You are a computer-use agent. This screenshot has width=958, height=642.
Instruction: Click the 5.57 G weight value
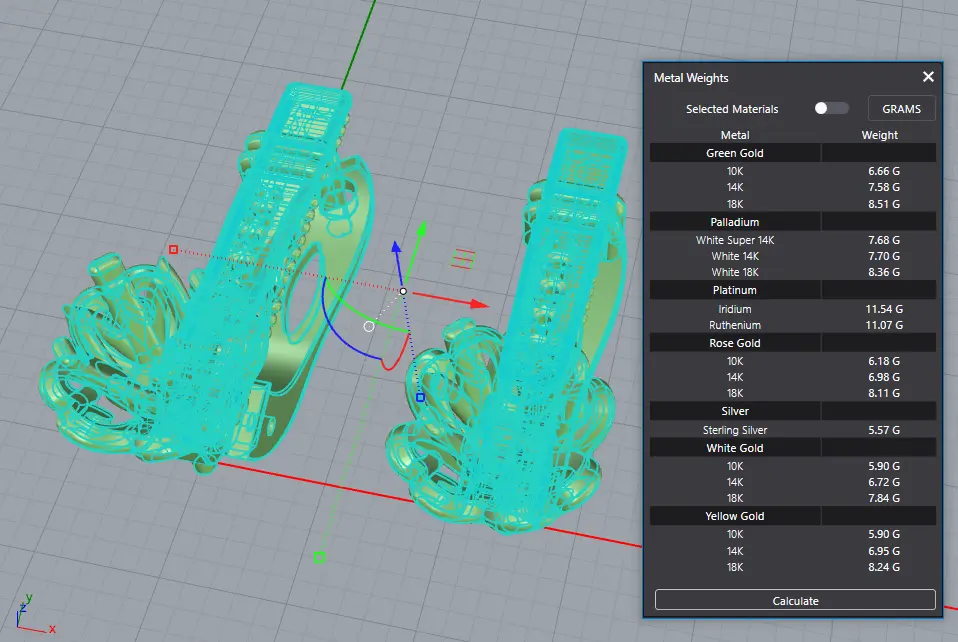[883, 430]
